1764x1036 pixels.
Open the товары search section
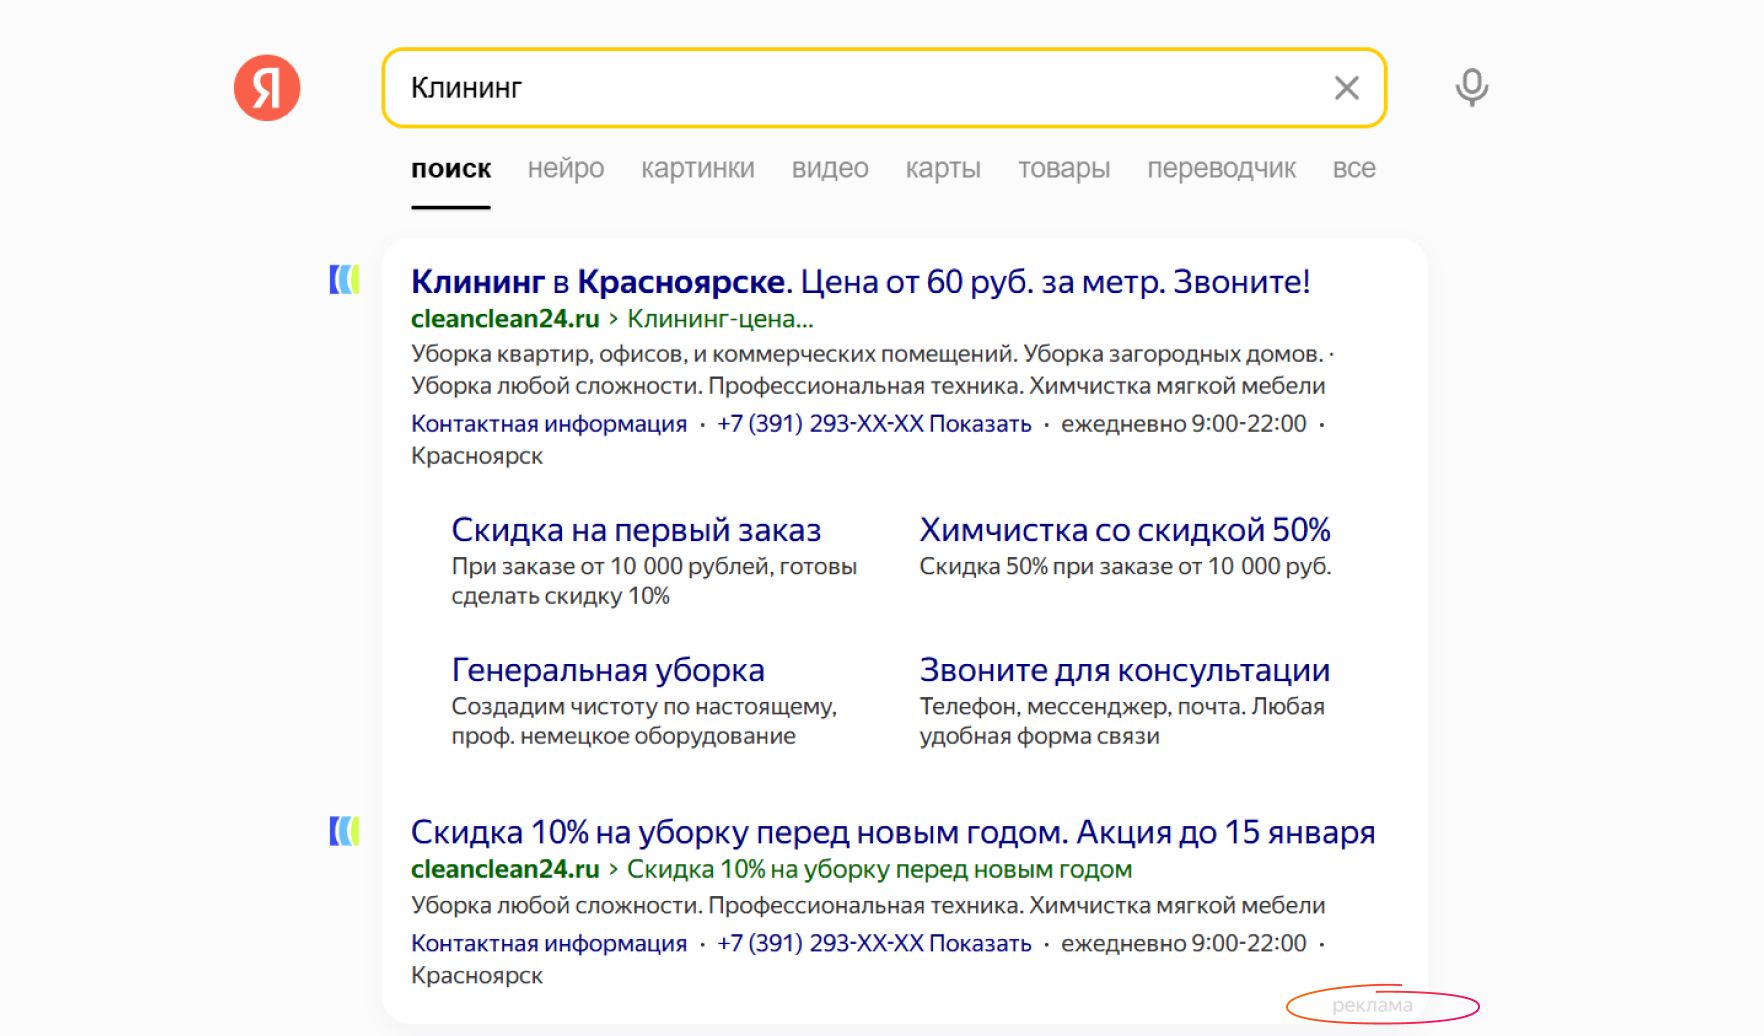pyautogui.click(x=1063, y=168)
